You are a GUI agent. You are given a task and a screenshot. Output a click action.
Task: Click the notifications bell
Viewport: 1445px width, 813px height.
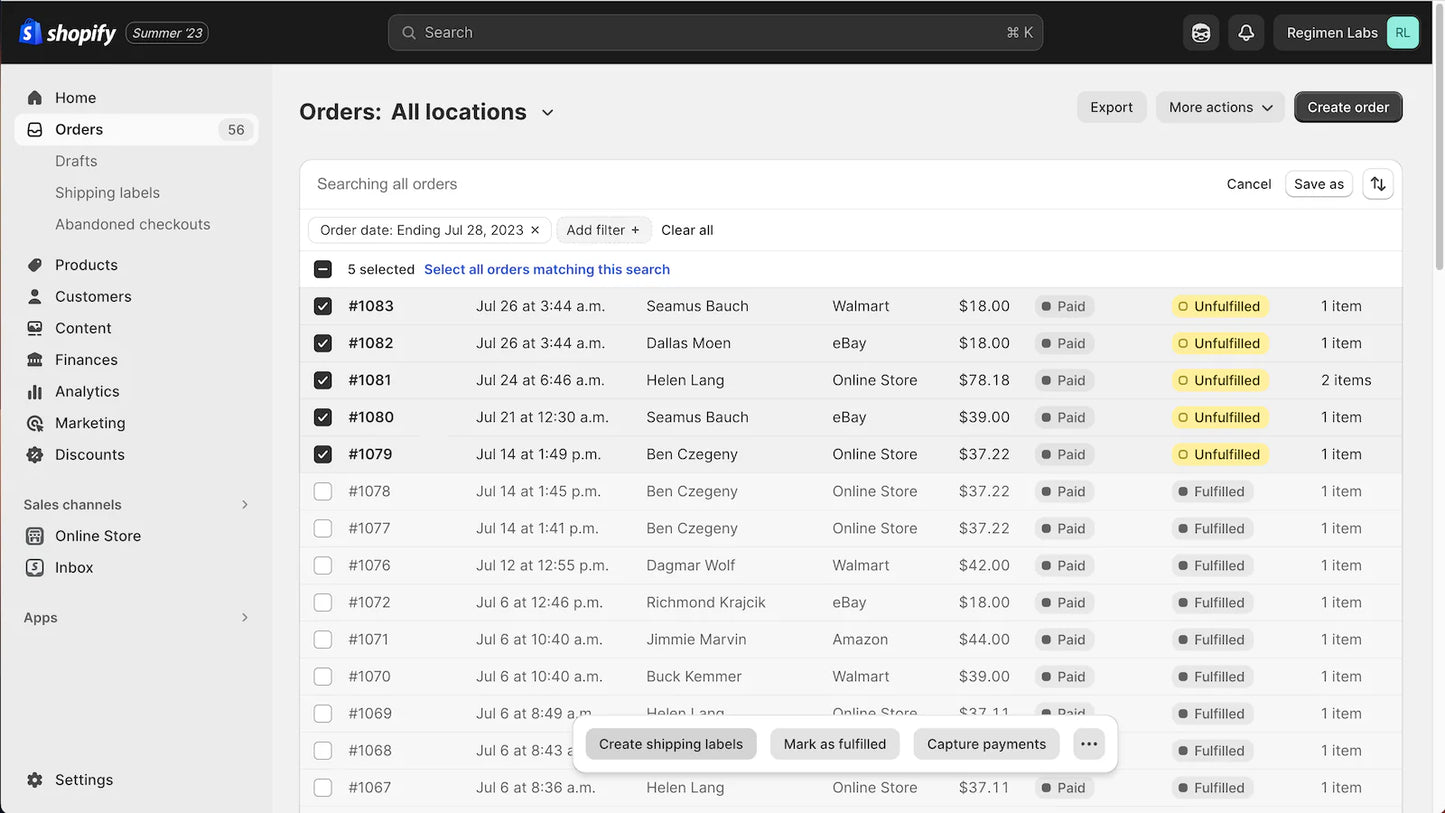[x=1246, y=32]
